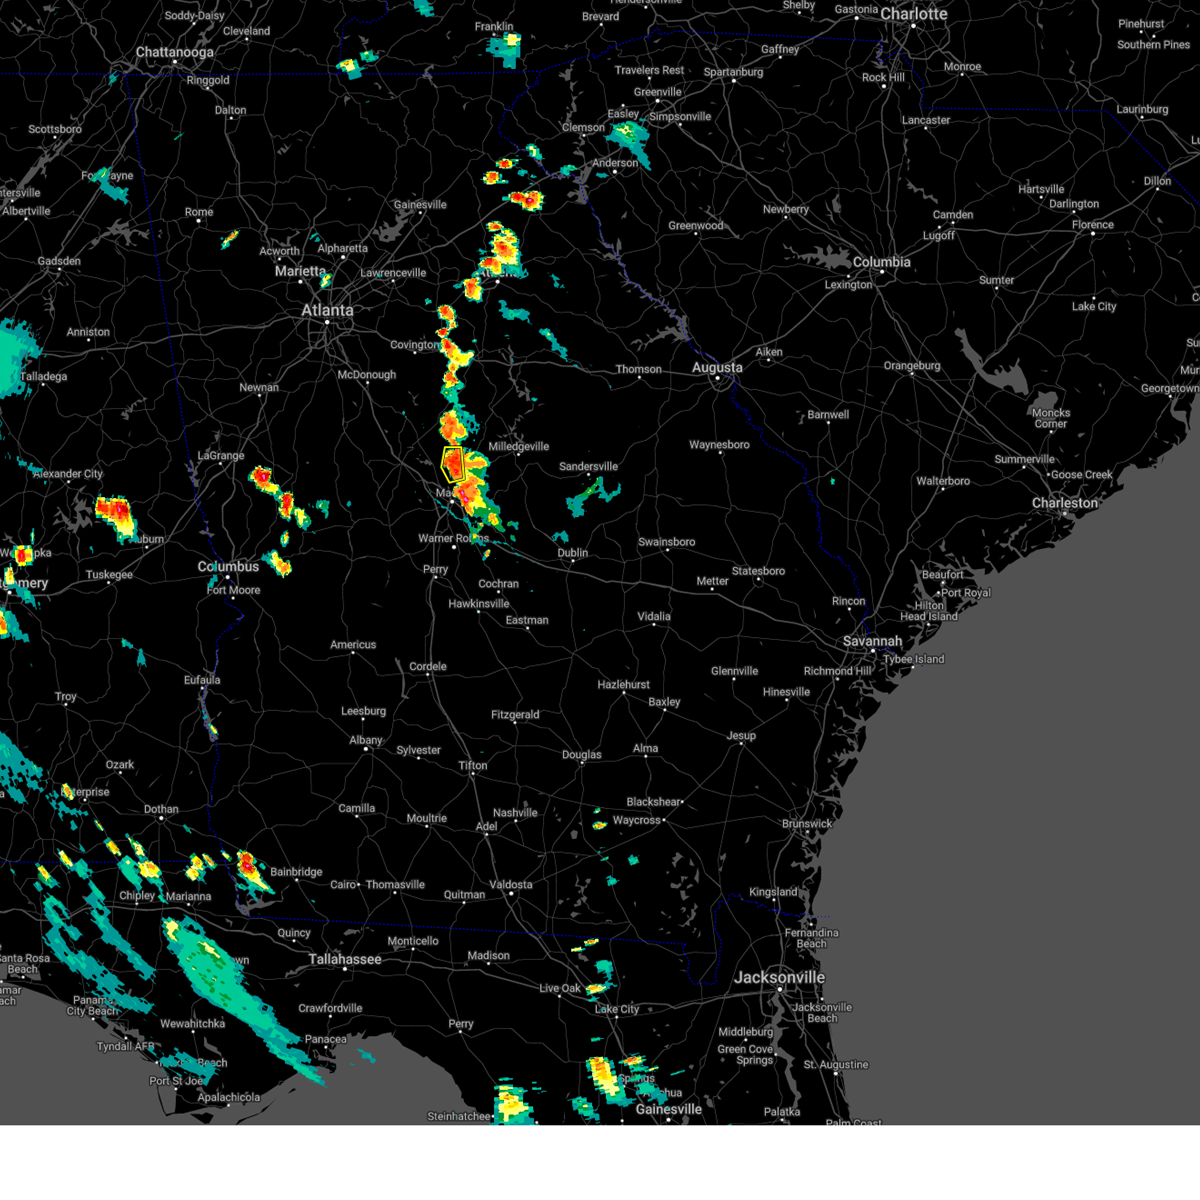Select the Orangeburg label
The width and height of the screenshot is (1200, 1200).
tap(912, 366)
